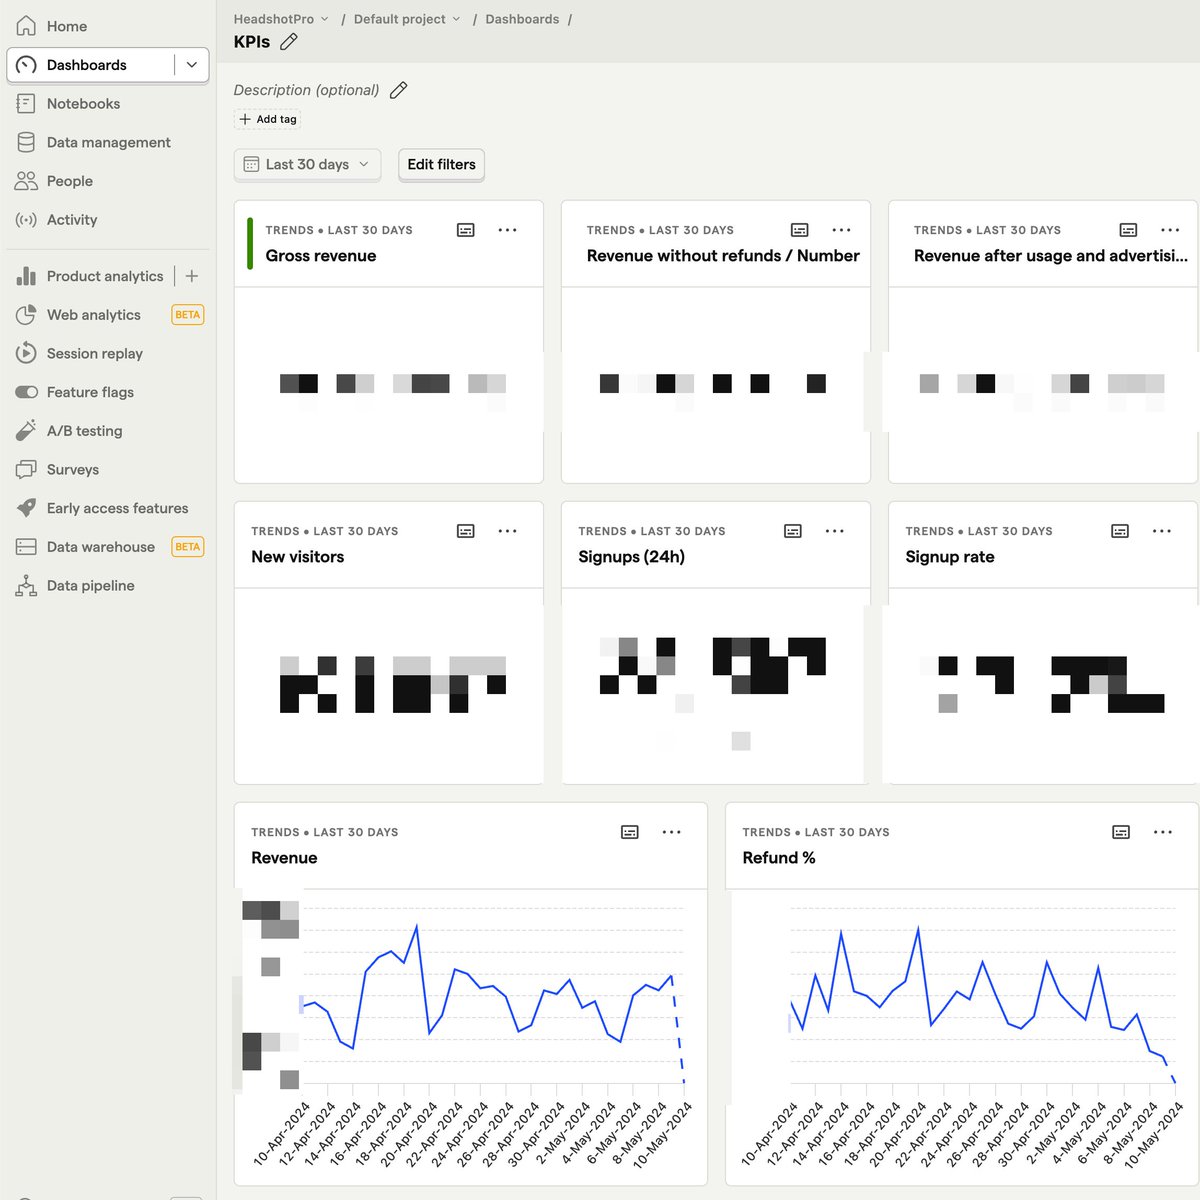Image resolution: width=1200 pixels, height=1200 pixels.
Task: Go to Activity in the sidebar
Action: point(70,219)
